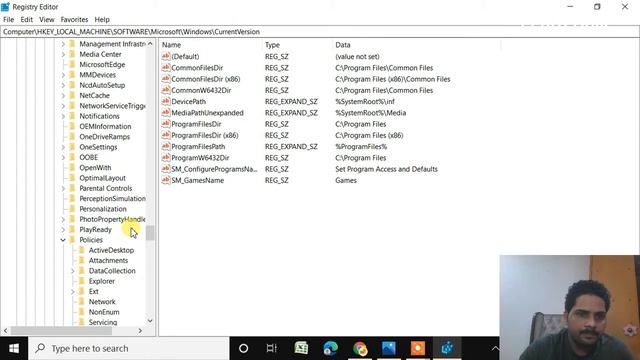
Task: Click tree pane scroll down arrow
Action: [150, 321]
